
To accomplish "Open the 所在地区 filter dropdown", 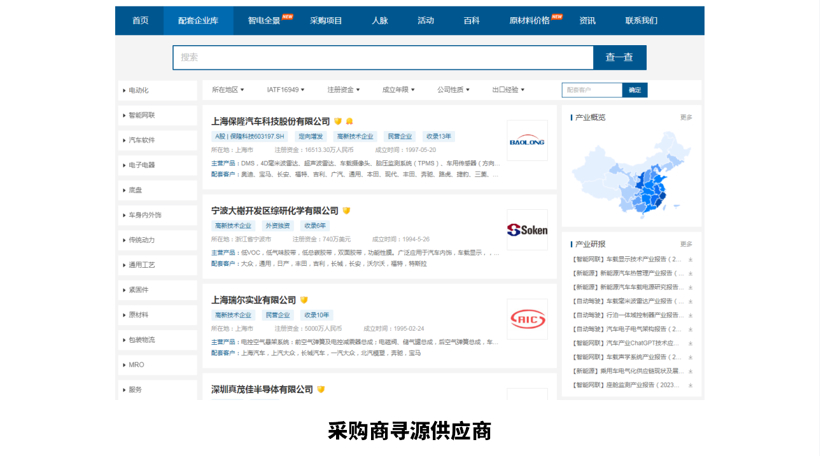I will click(x=227, y=90).
